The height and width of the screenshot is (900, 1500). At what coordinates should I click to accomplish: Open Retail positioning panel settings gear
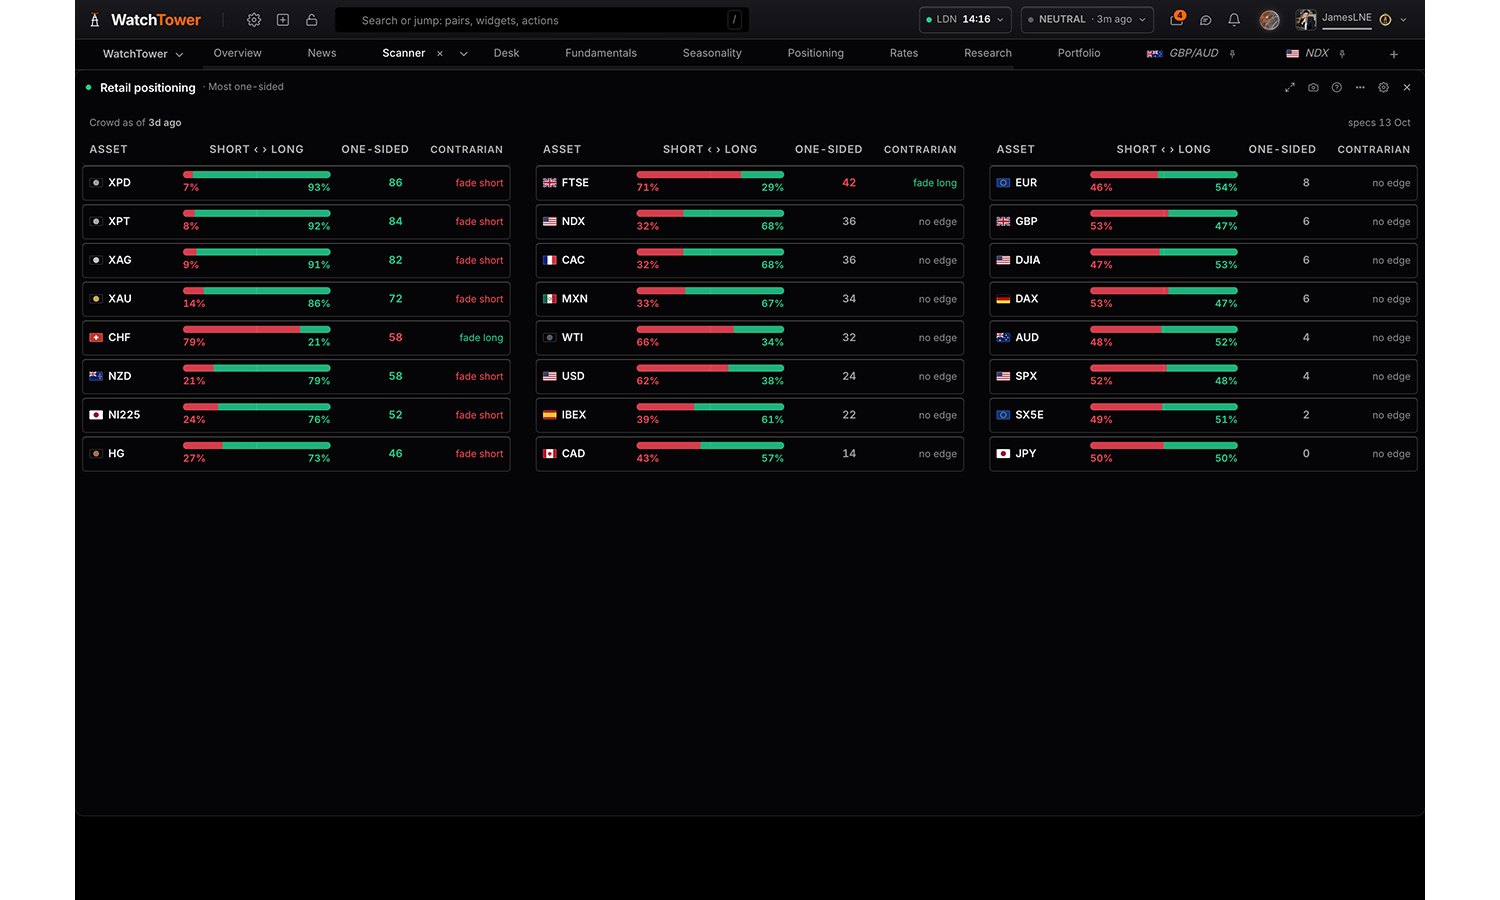tap(1384, 88)
